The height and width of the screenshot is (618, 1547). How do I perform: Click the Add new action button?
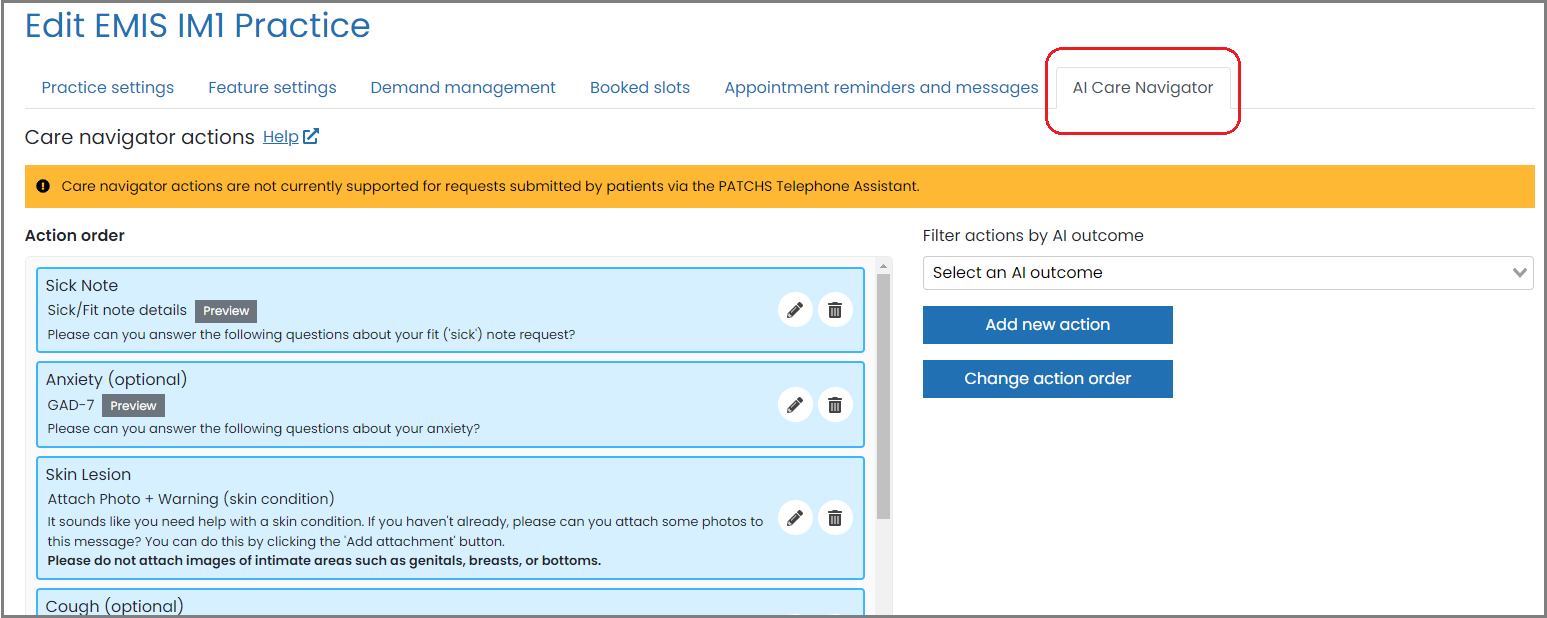pyautogui.click(x=1047, y=324)
